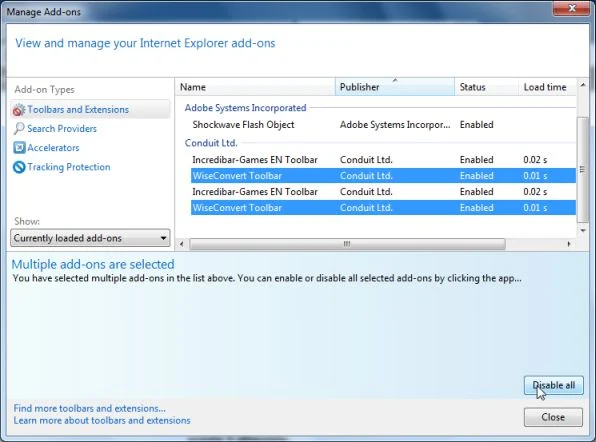
Task: Sort list by Load time column
Action: [x=547, y=87]
